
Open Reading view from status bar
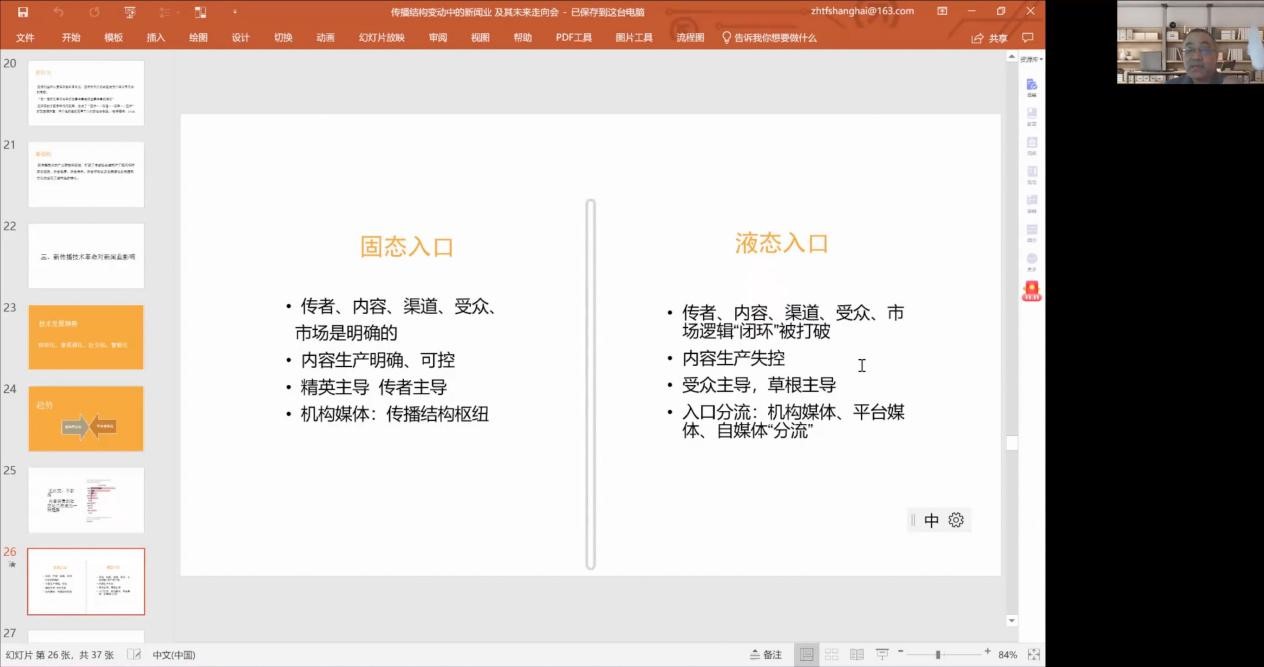(857, 655)
